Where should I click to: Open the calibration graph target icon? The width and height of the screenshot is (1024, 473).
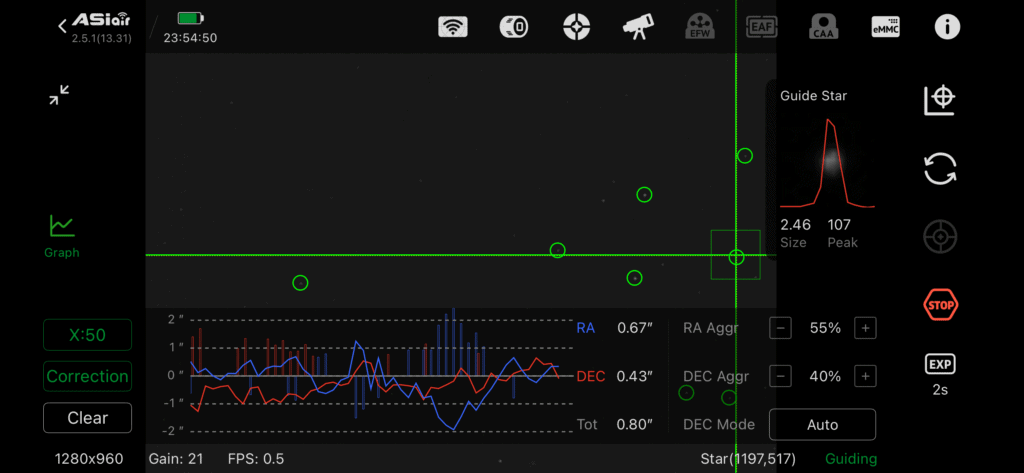(940, 99)
